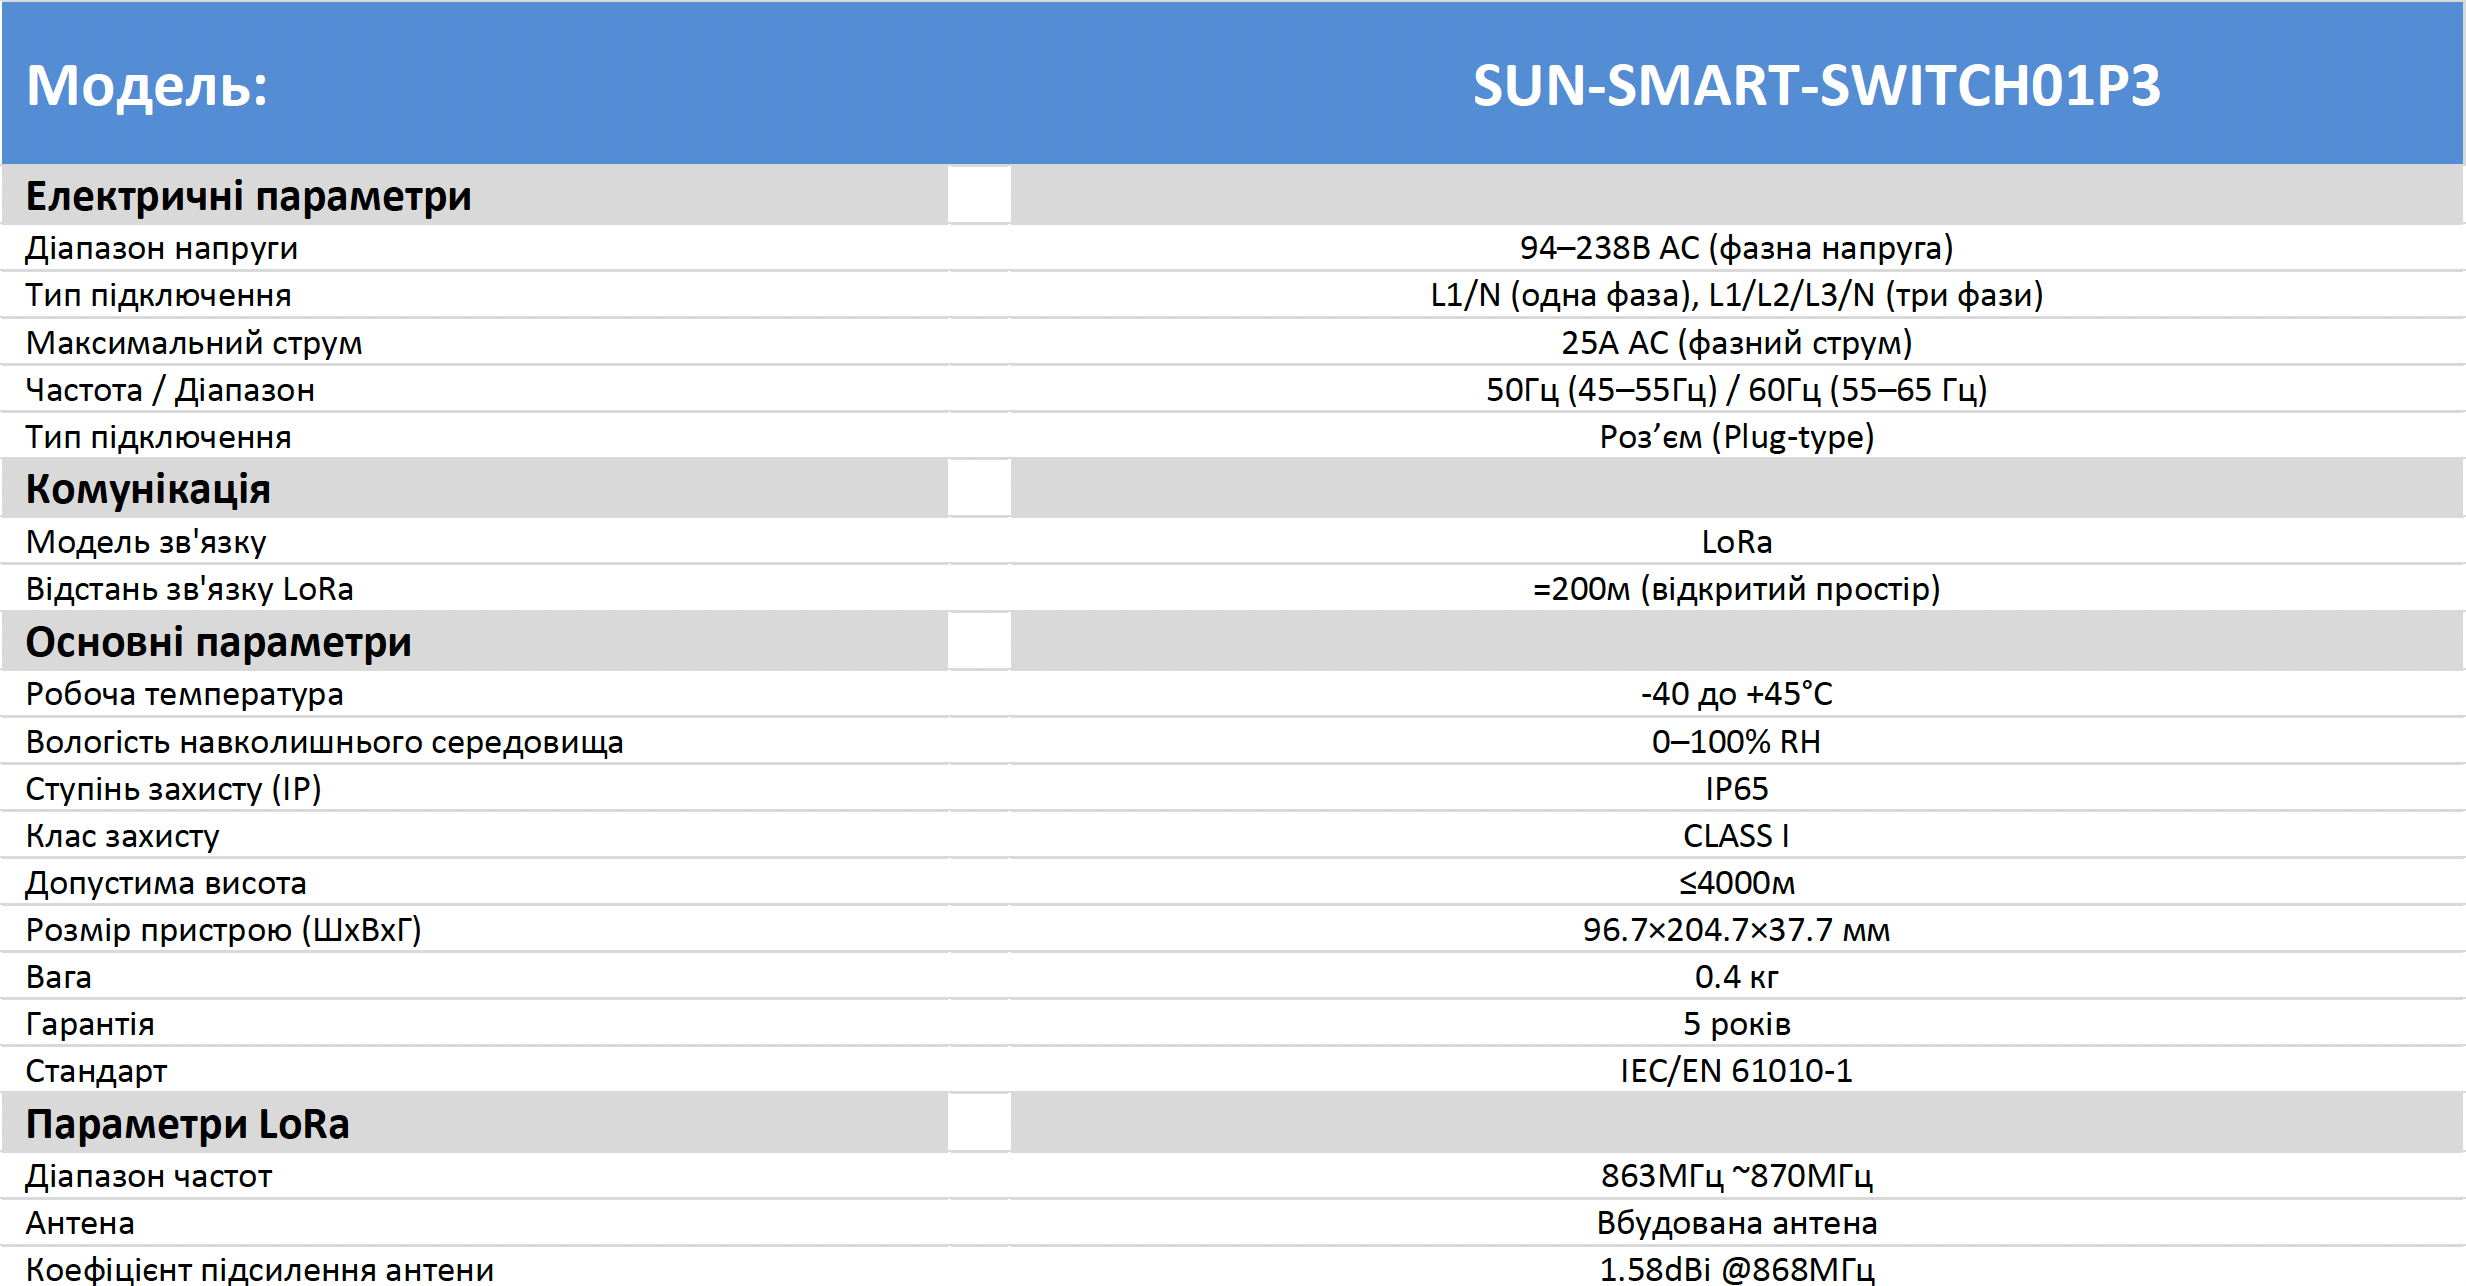The height and width of the screenshot is (1286, 2466).
Task: Click the 'Модель:' header label
Action: click(147, 86)
